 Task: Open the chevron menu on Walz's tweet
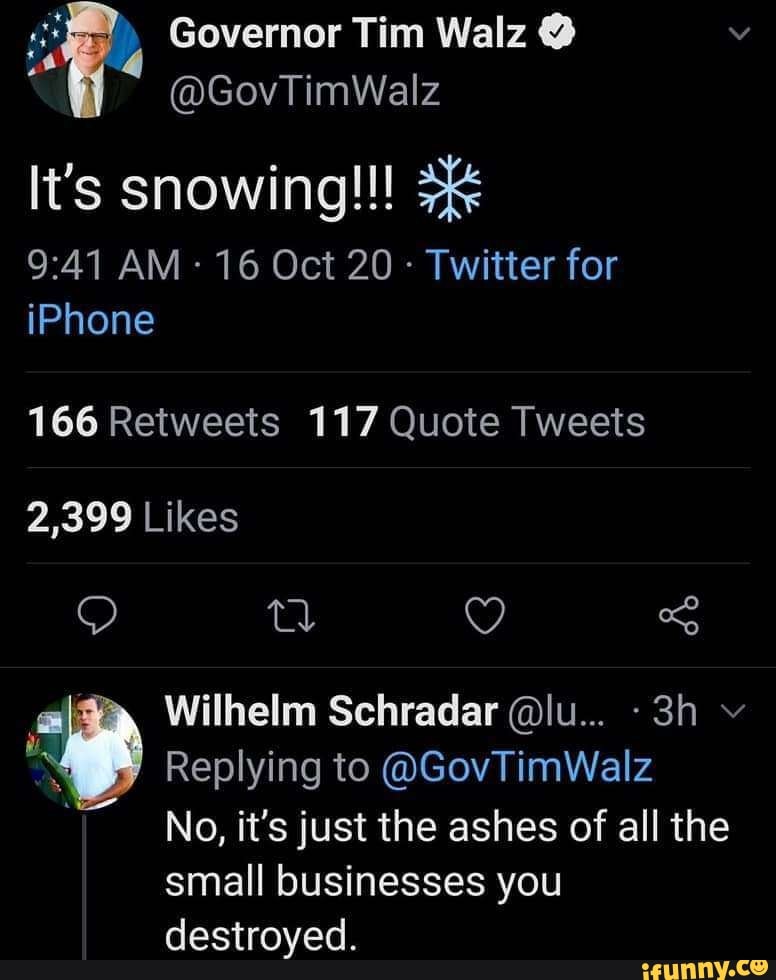tap(738, 31)
